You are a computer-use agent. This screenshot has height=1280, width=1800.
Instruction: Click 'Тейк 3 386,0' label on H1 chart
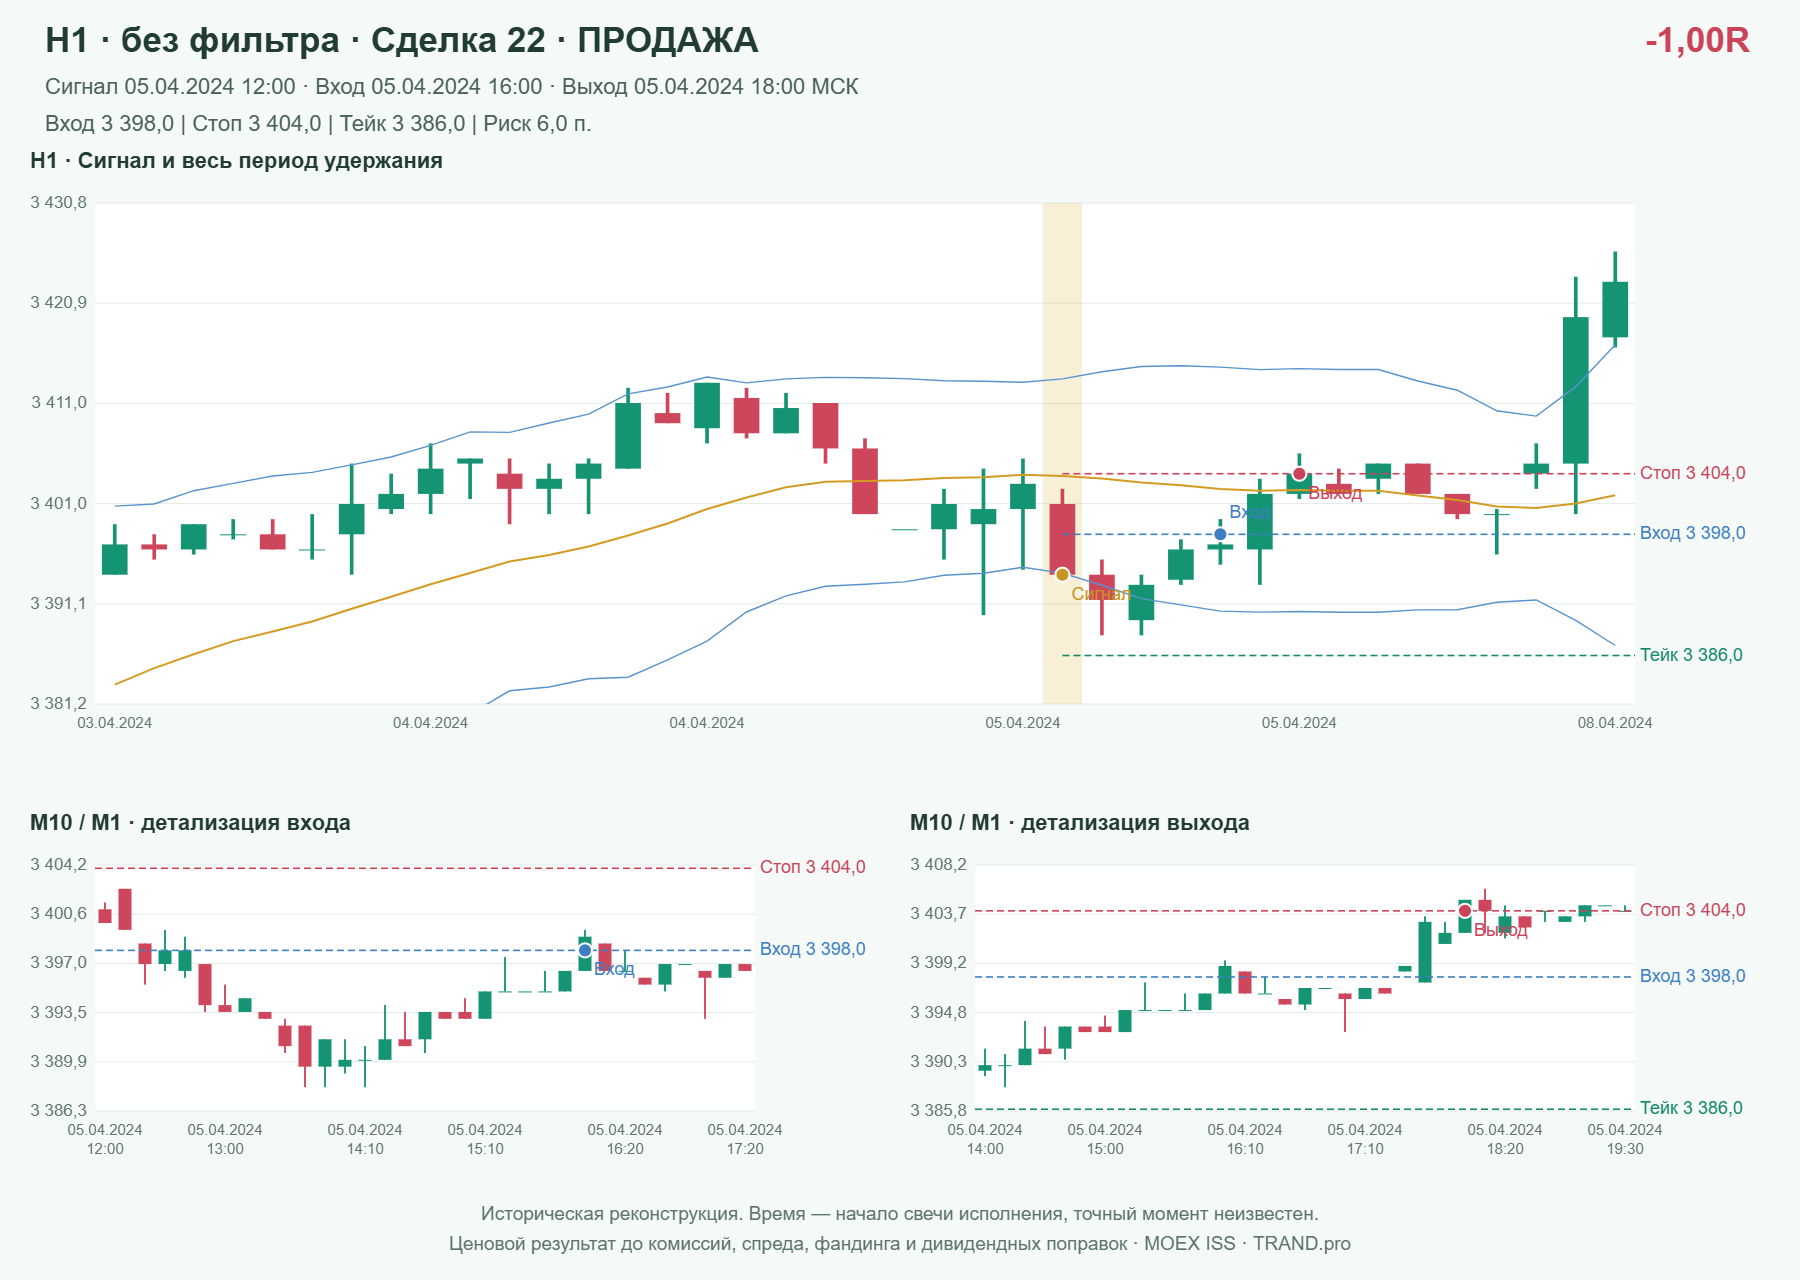(1691, 655)
